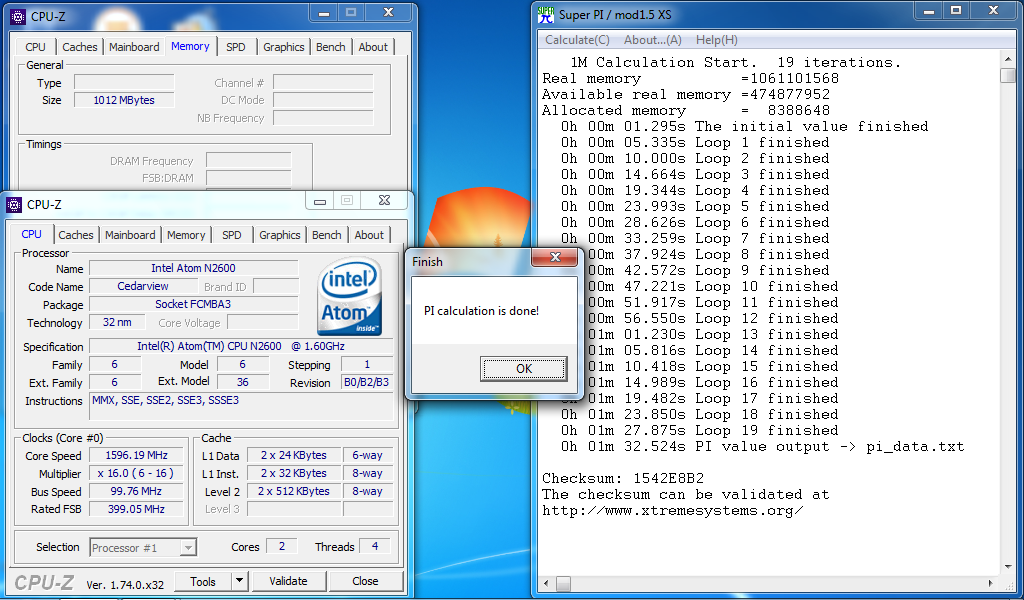Switch to Caches tab in front CPU-Z

pos(76,235)
